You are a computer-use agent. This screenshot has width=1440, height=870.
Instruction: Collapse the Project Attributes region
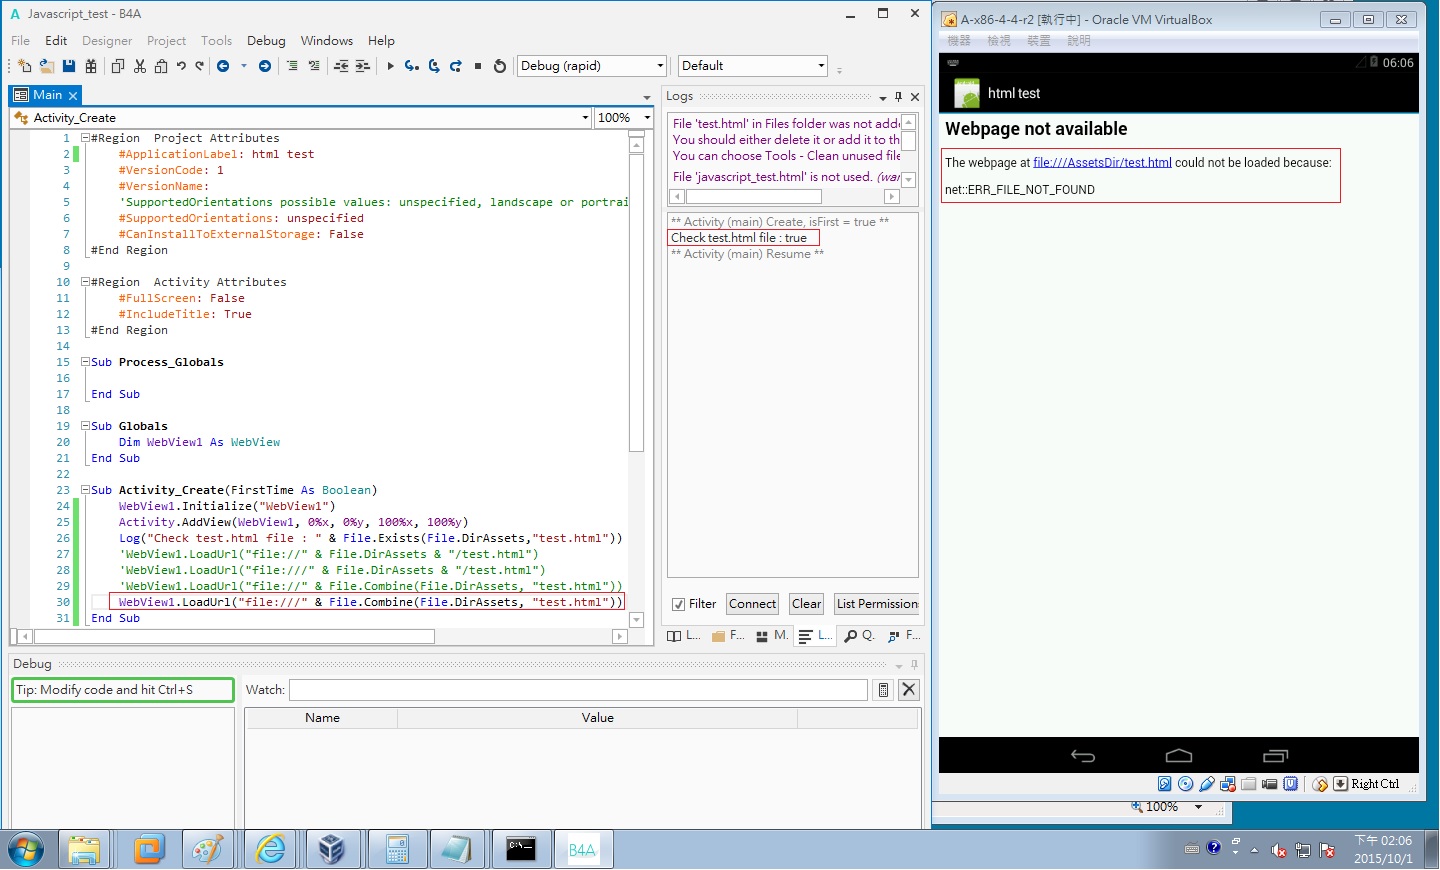coord(85,138)
